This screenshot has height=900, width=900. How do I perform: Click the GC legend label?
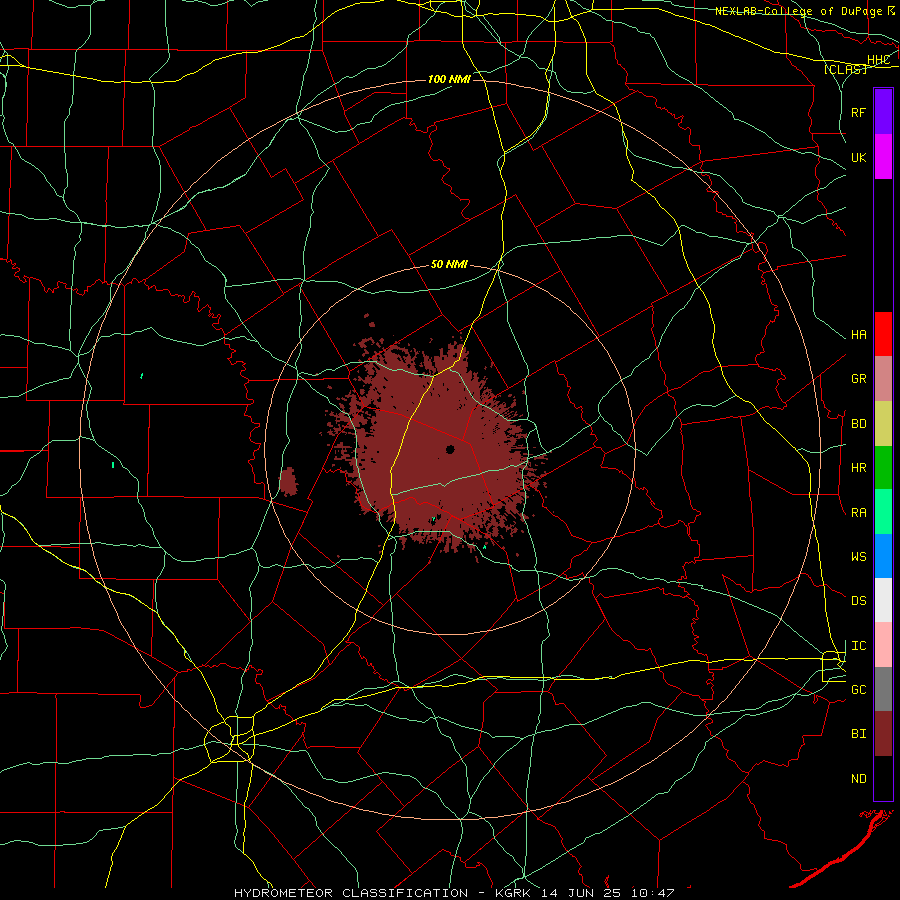[x=858, y=689]
